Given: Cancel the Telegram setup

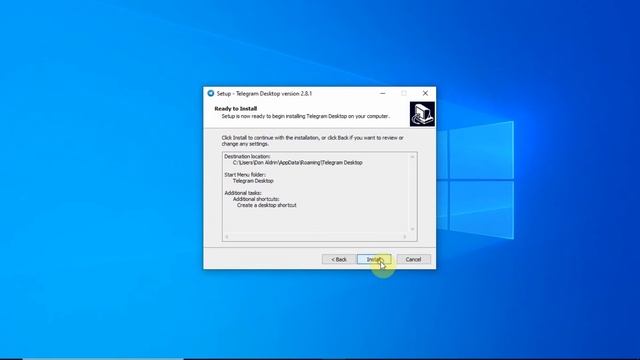Looking at the screenshot, I should (x=413, y=259).
